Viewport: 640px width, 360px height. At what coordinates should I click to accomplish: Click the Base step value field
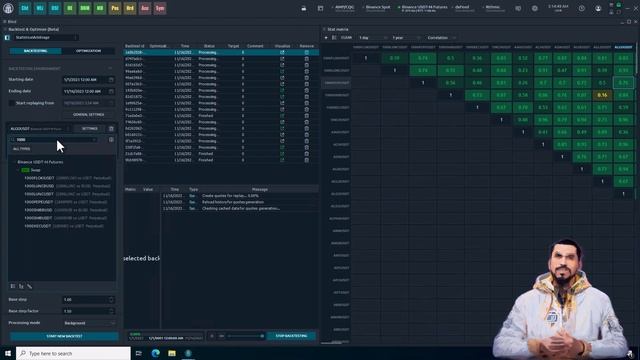coord(88,300)
